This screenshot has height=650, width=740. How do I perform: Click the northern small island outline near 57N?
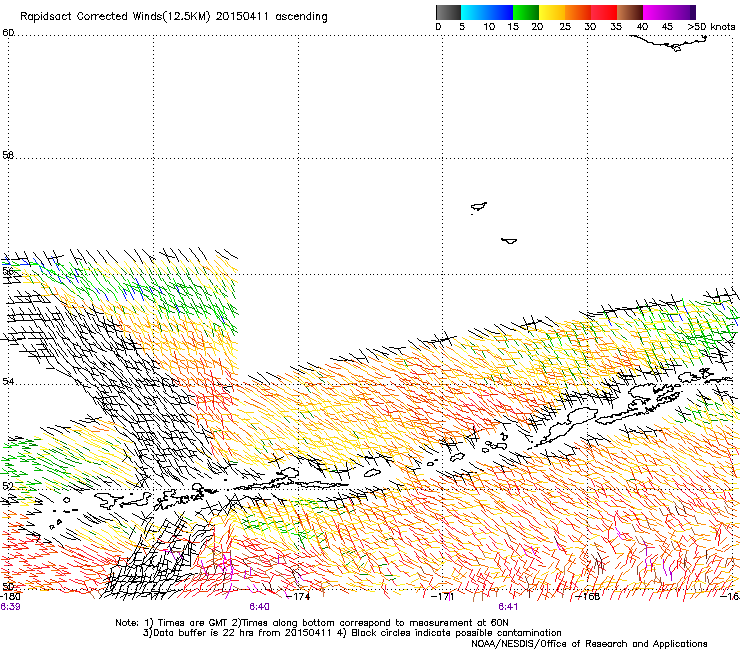pyautogui.click(x=479, y=207)
